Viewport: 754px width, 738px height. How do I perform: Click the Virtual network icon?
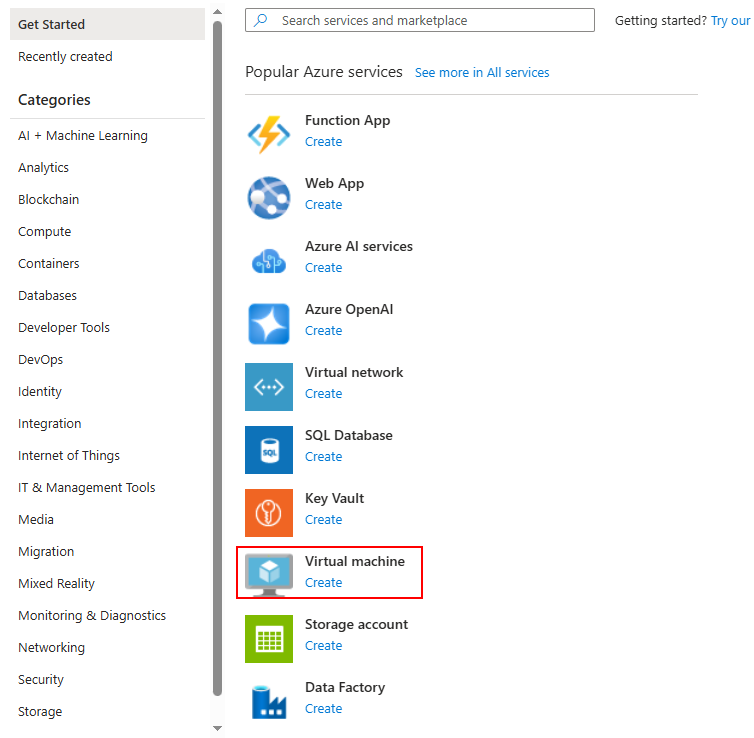click(269, 387)
